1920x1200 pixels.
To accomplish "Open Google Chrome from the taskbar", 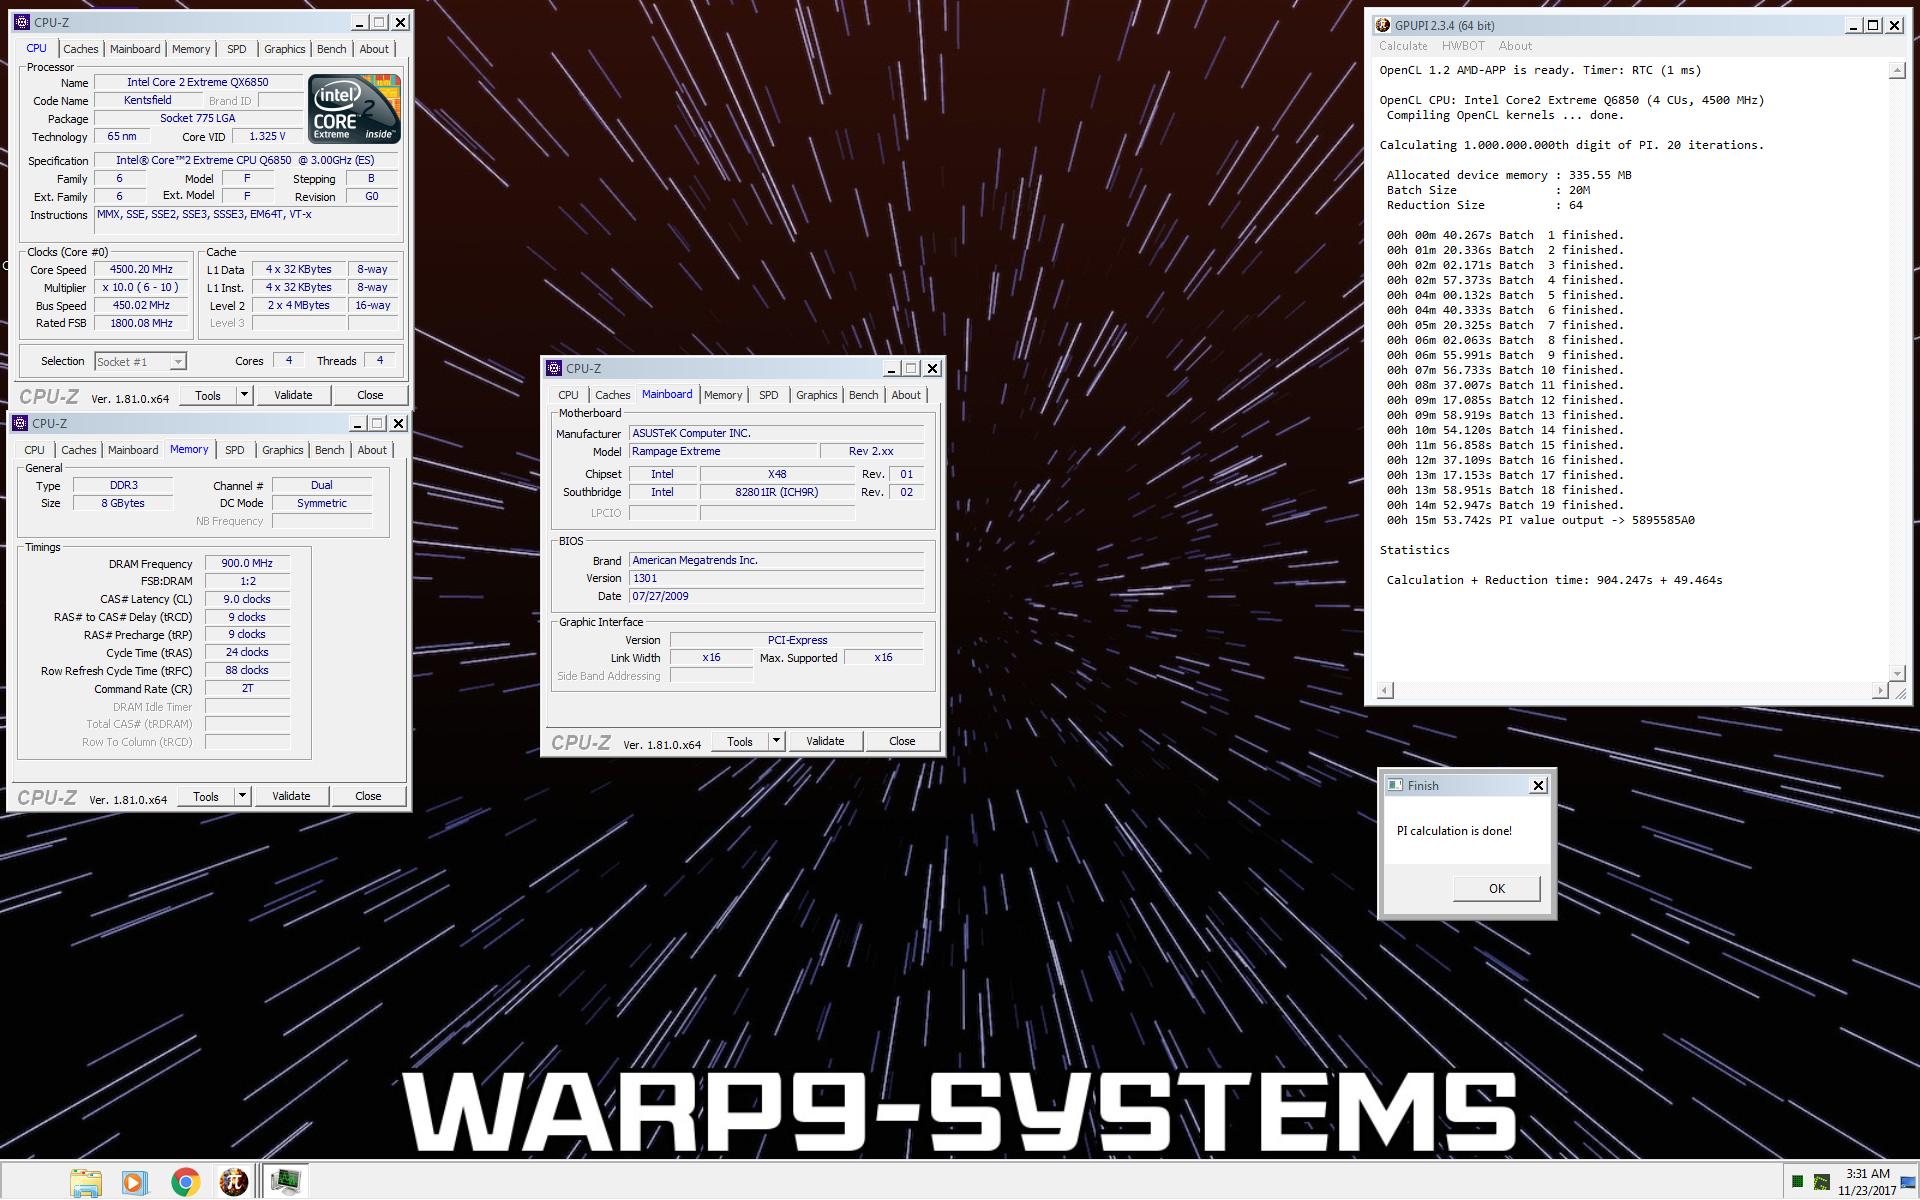I will (x=184, y=1182).
